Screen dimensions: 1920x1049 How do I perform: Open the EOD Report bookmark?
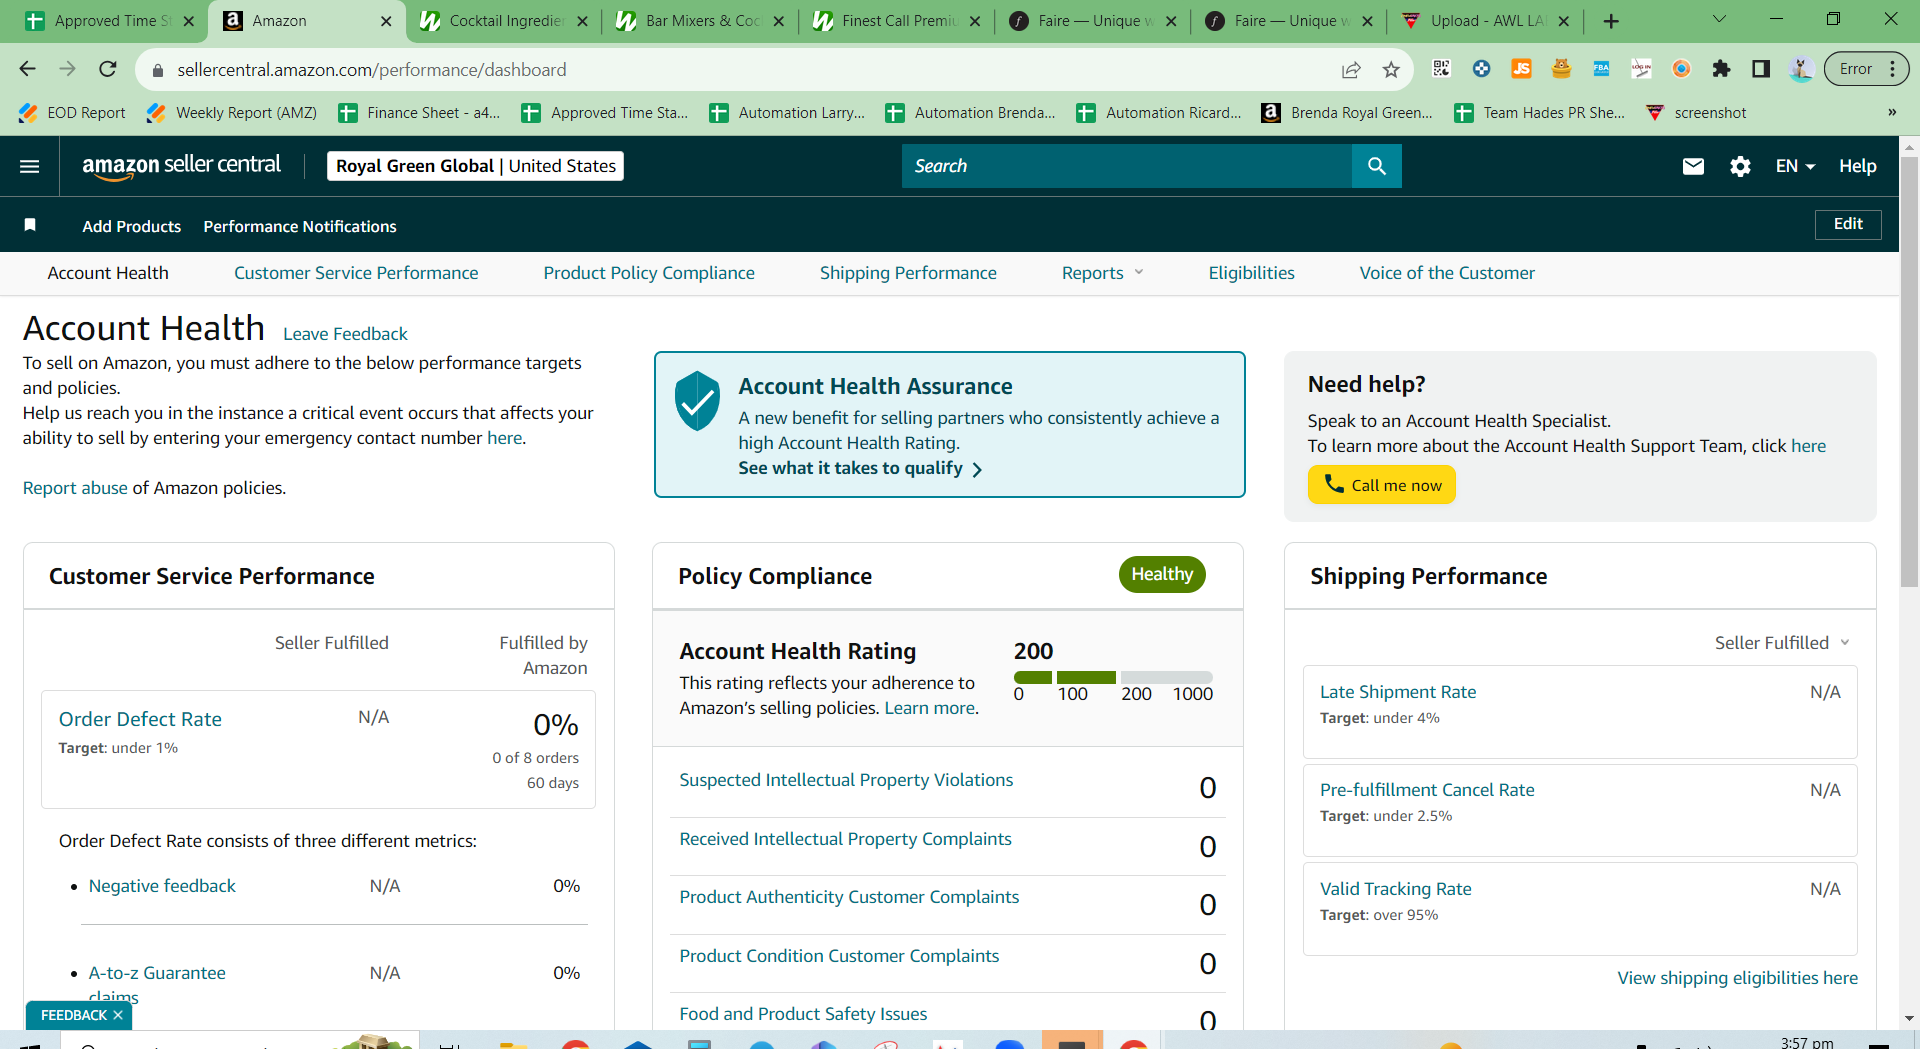72,113
